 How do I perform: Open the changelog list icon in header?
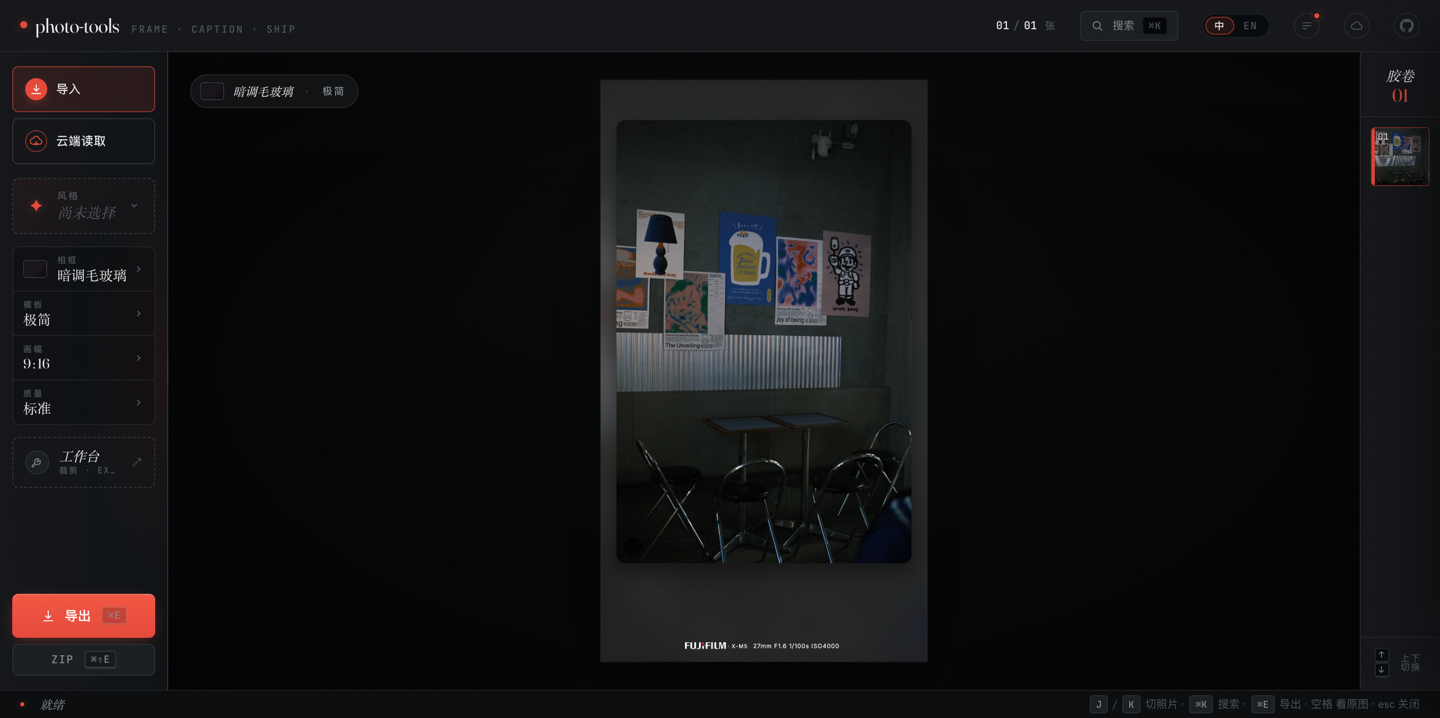pos(1307,26)
